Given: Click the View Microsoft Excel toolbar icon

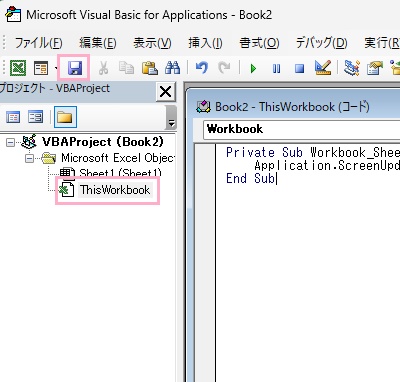Looking at the screenshot, I should pos(18,68).
